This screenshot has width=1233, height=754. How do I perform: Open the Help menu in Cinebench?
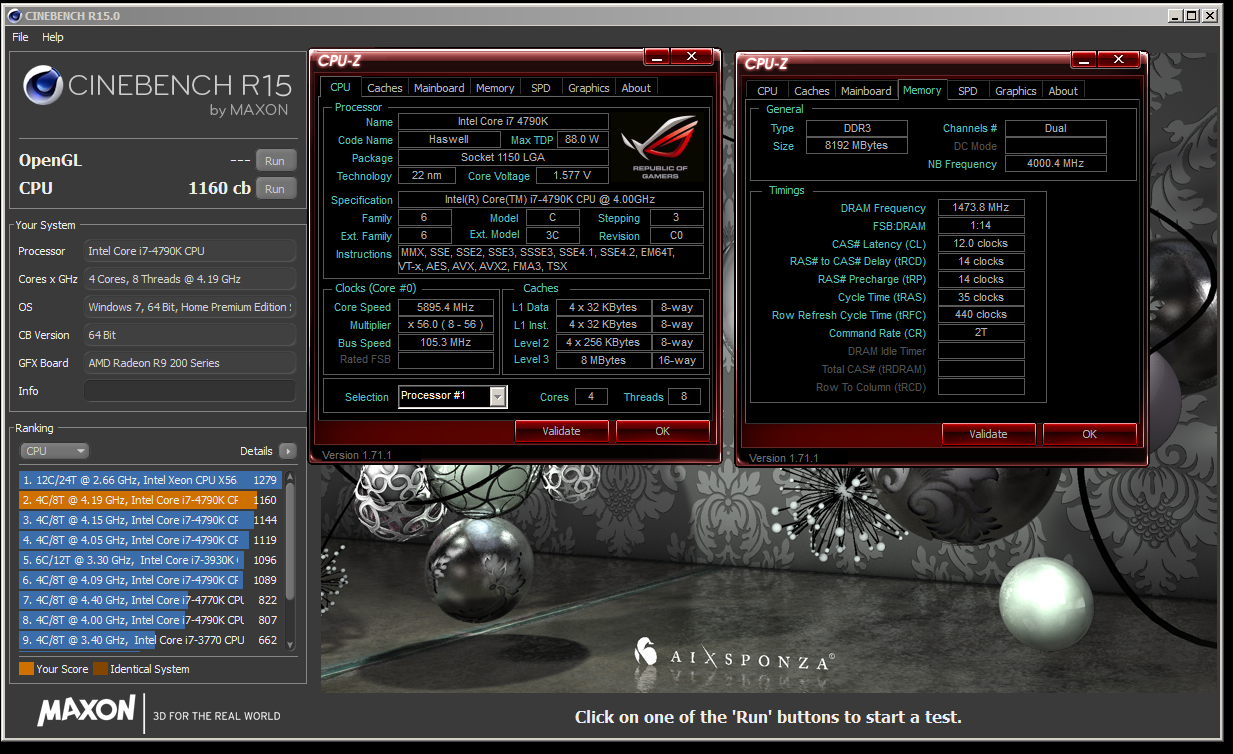(x=53, y=37)
